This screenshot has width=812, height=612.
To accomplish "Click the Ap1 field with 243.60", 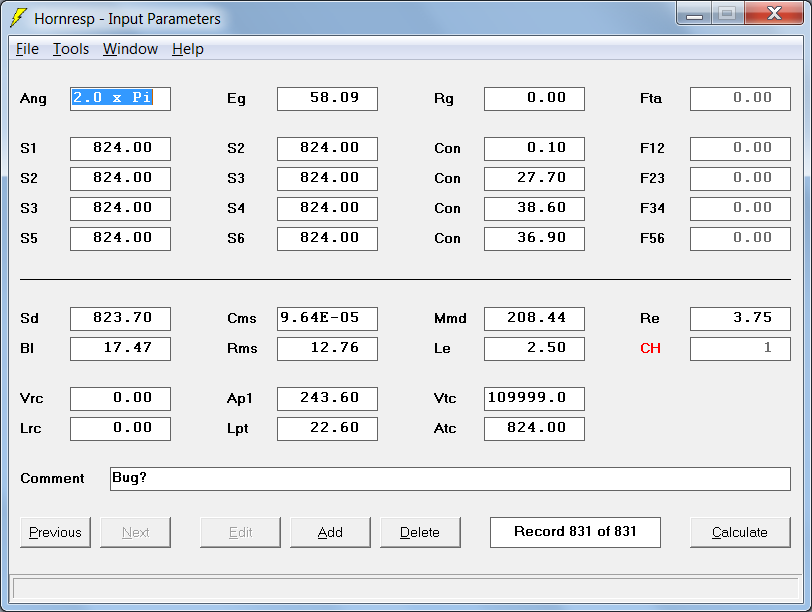I will 327,399.
